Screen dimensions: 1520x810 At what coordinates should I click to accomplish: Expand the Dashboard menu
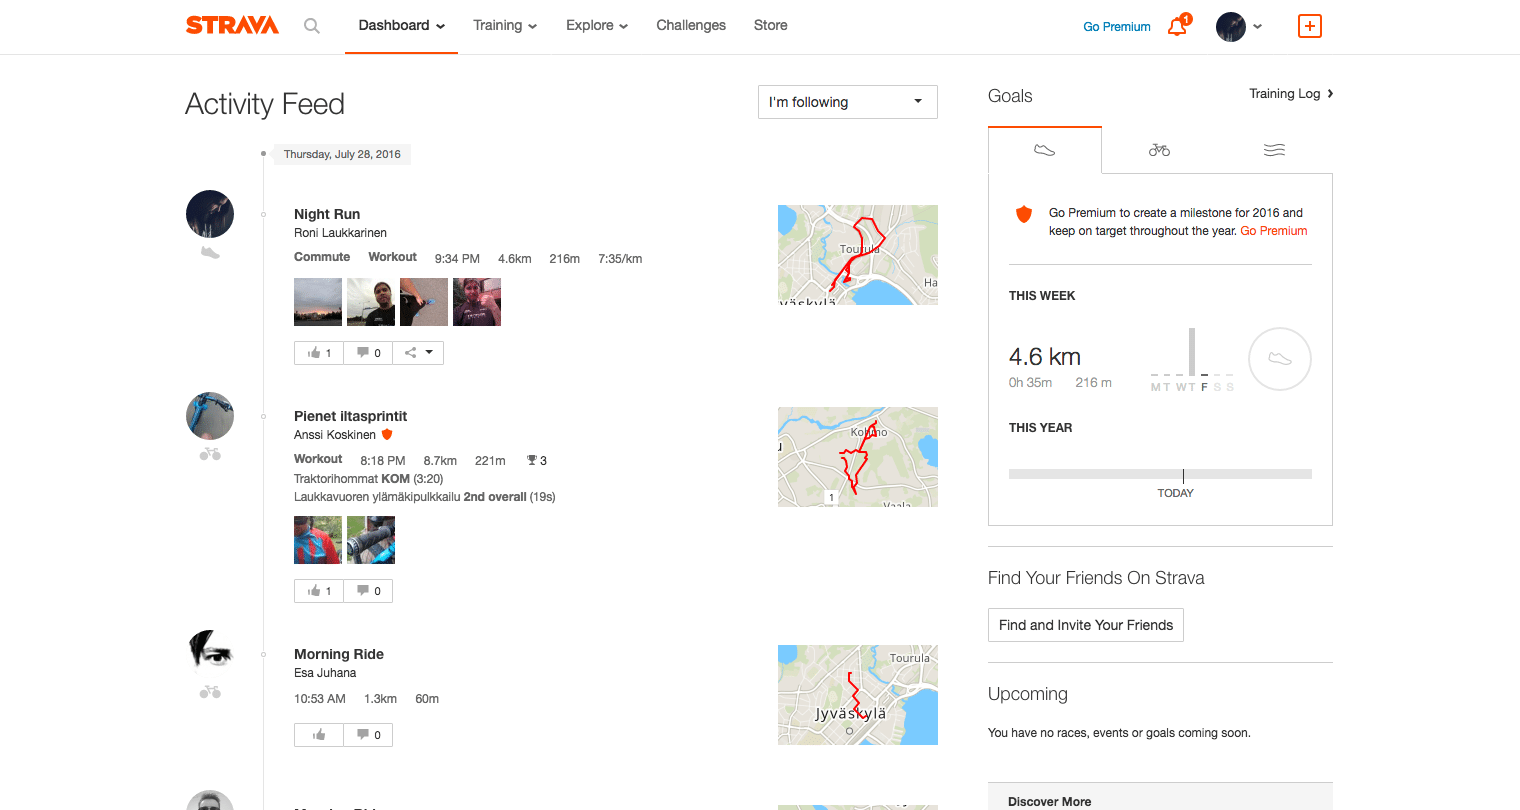(401, 26)
